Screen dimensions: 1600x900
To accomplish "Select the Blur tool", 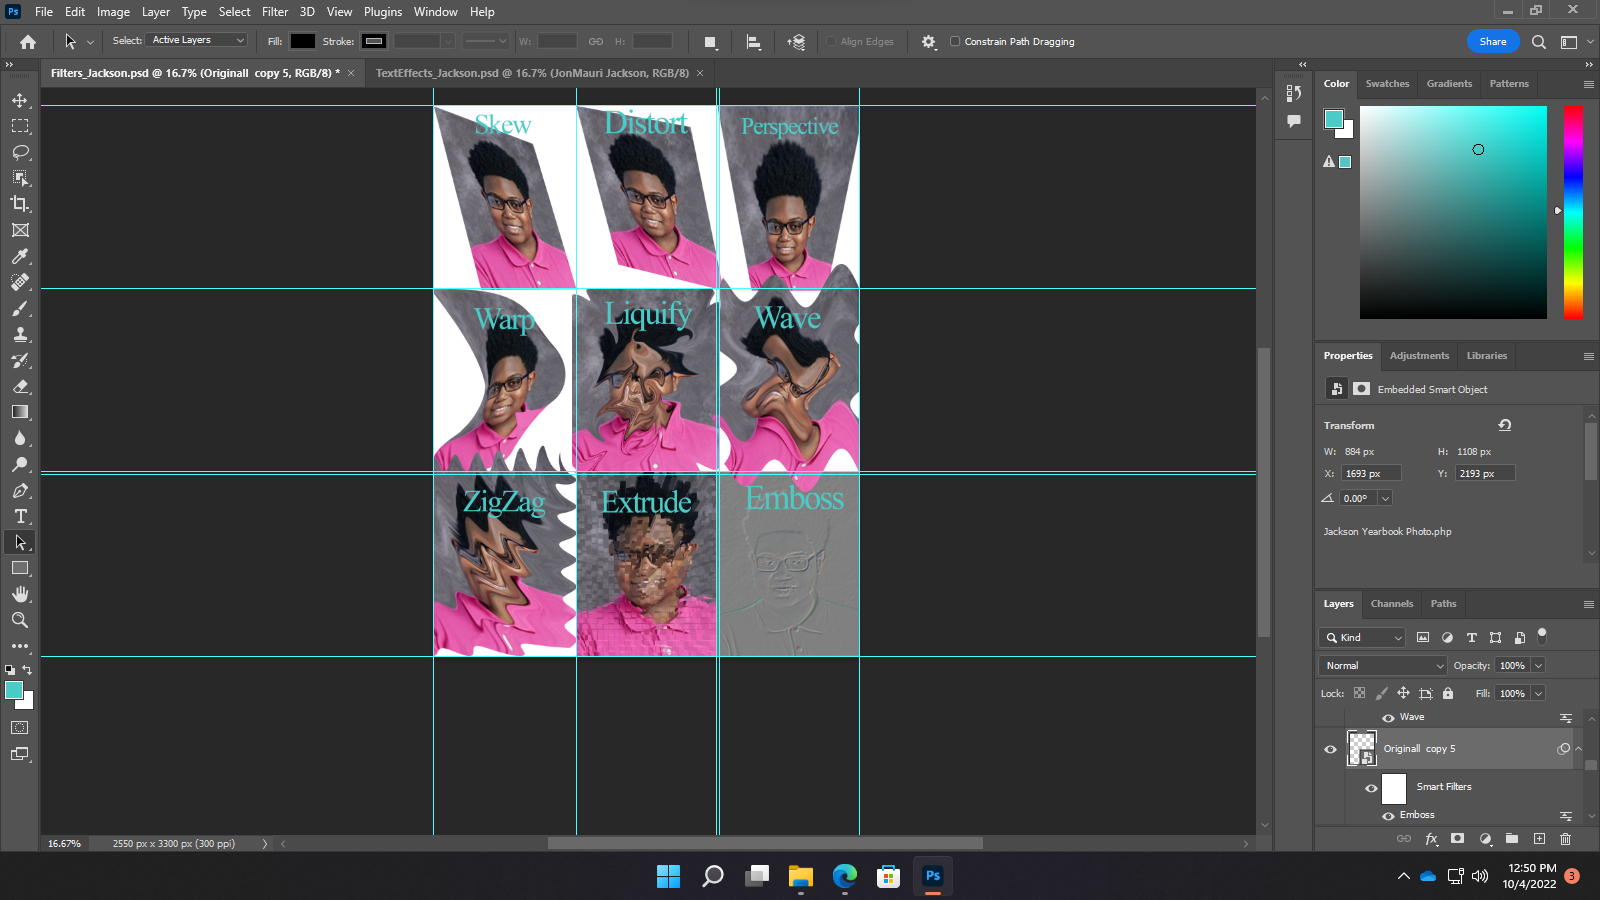I will click(x=20, y=438).
